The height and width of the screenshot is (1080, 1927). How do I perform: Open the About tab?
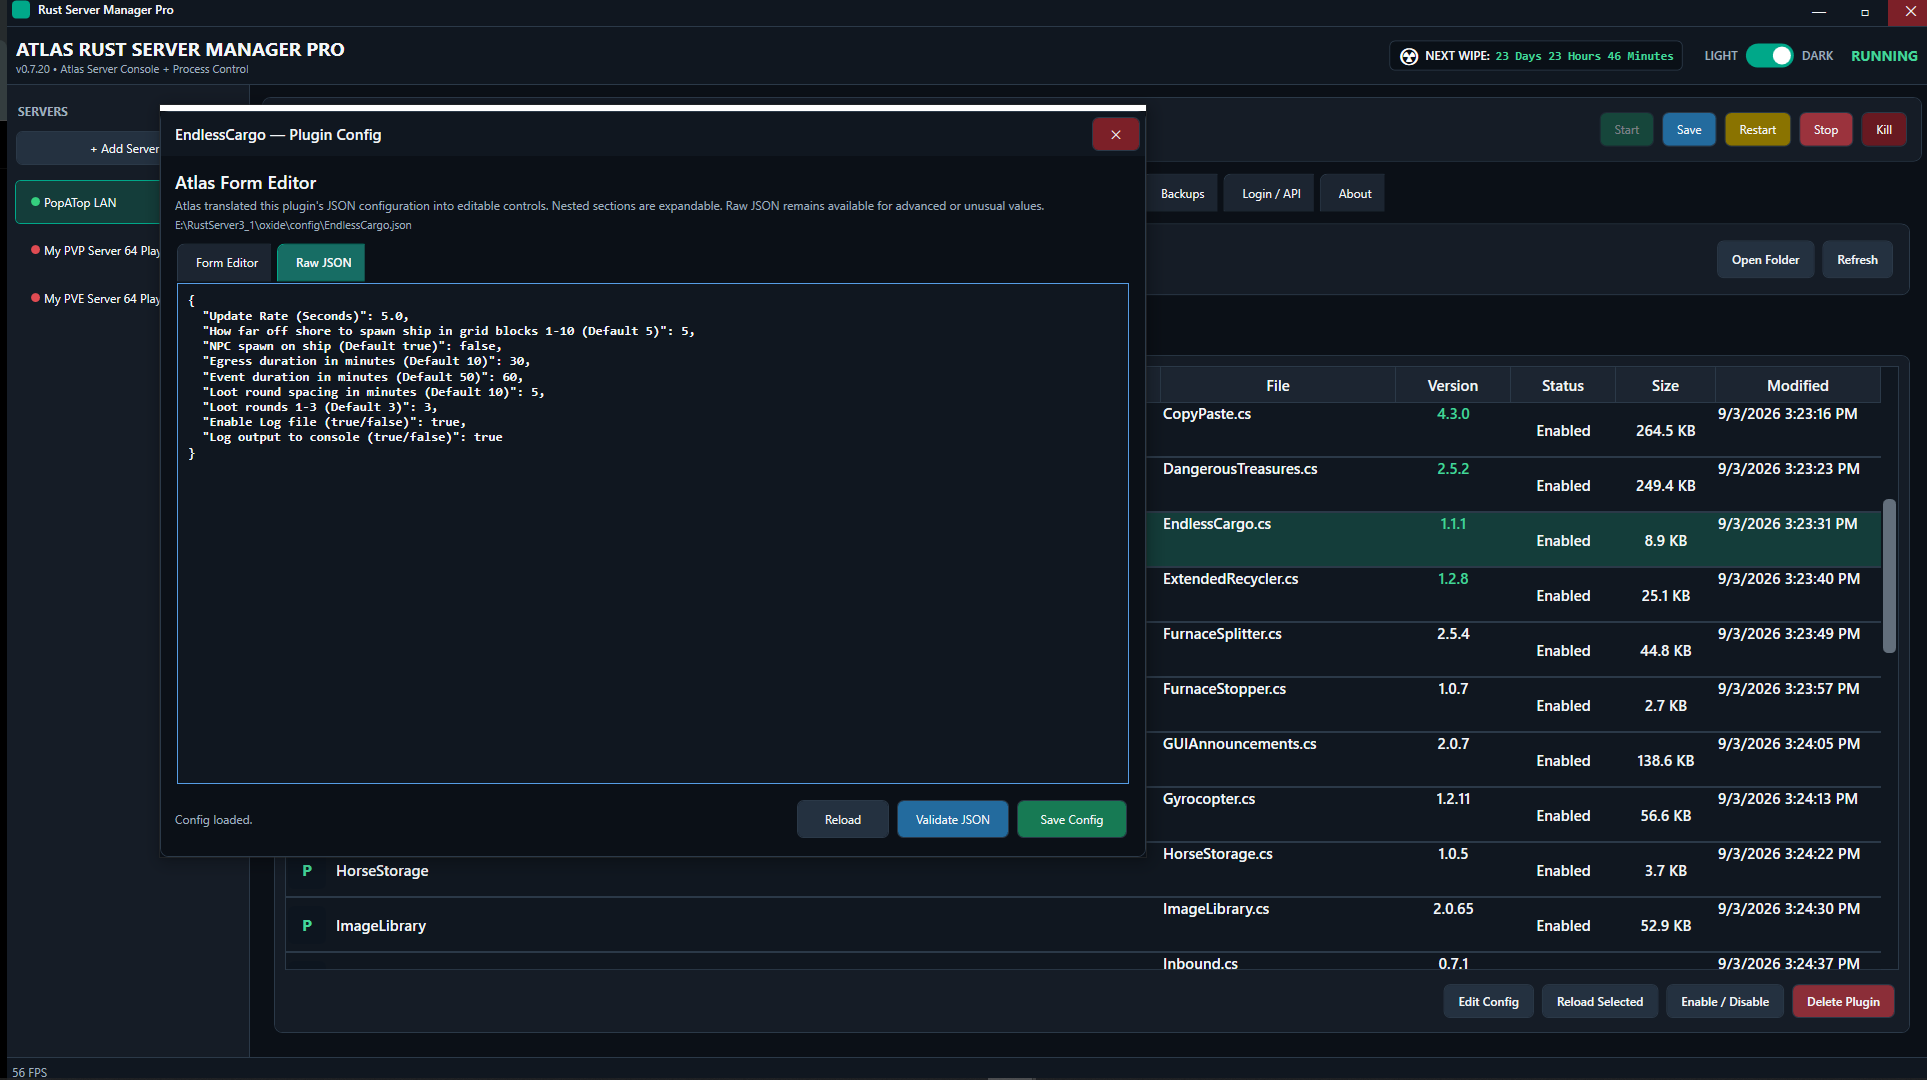tap(1355, 194)
